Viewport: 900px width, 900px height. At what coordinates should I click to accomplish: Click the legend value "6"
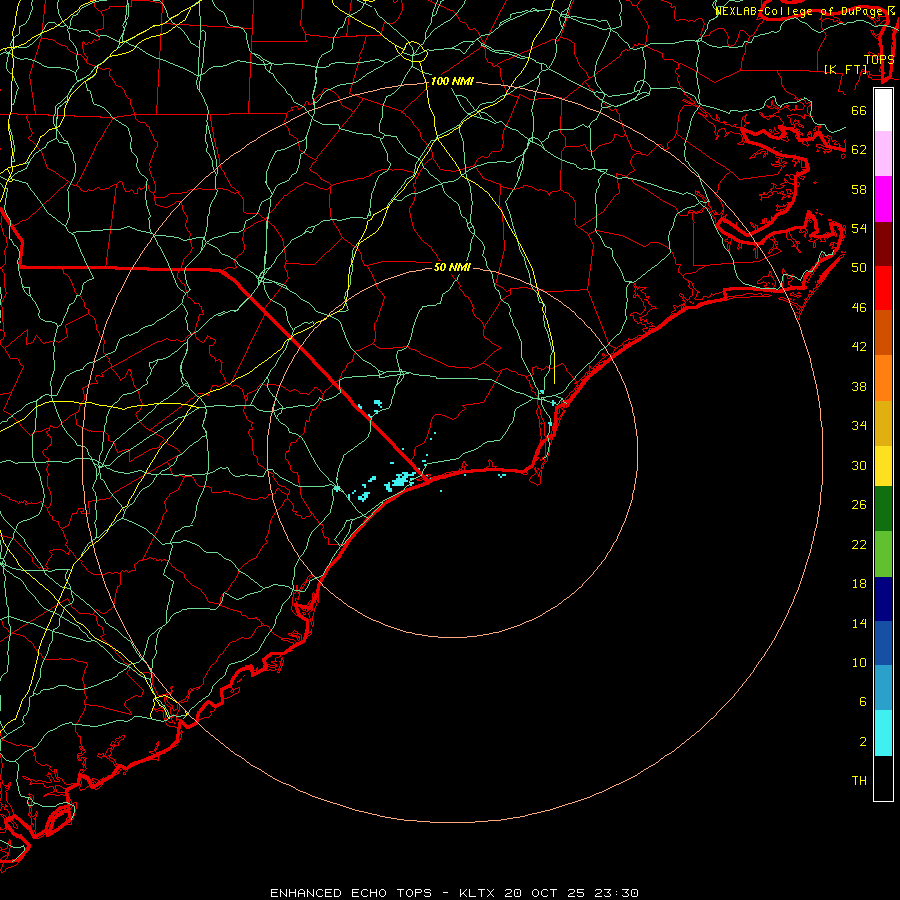(x=862, y=702)
